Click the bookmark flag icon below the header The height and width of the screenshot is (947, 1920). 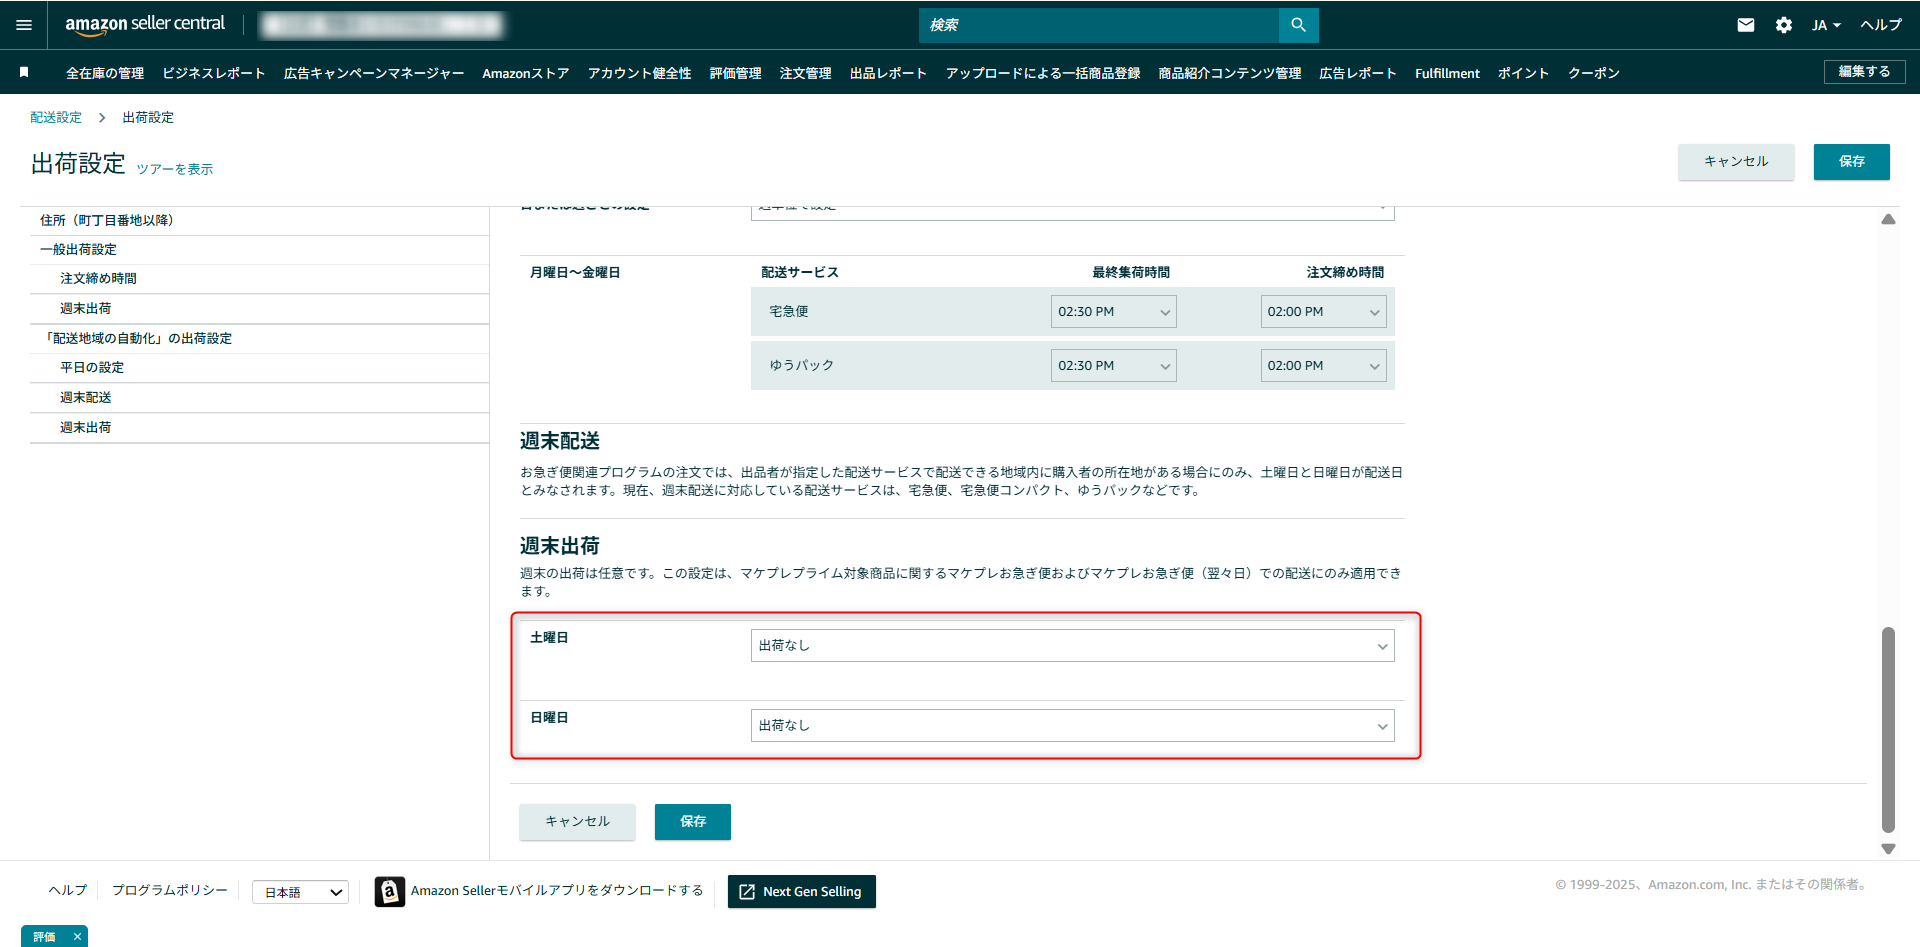coord(22,72)
